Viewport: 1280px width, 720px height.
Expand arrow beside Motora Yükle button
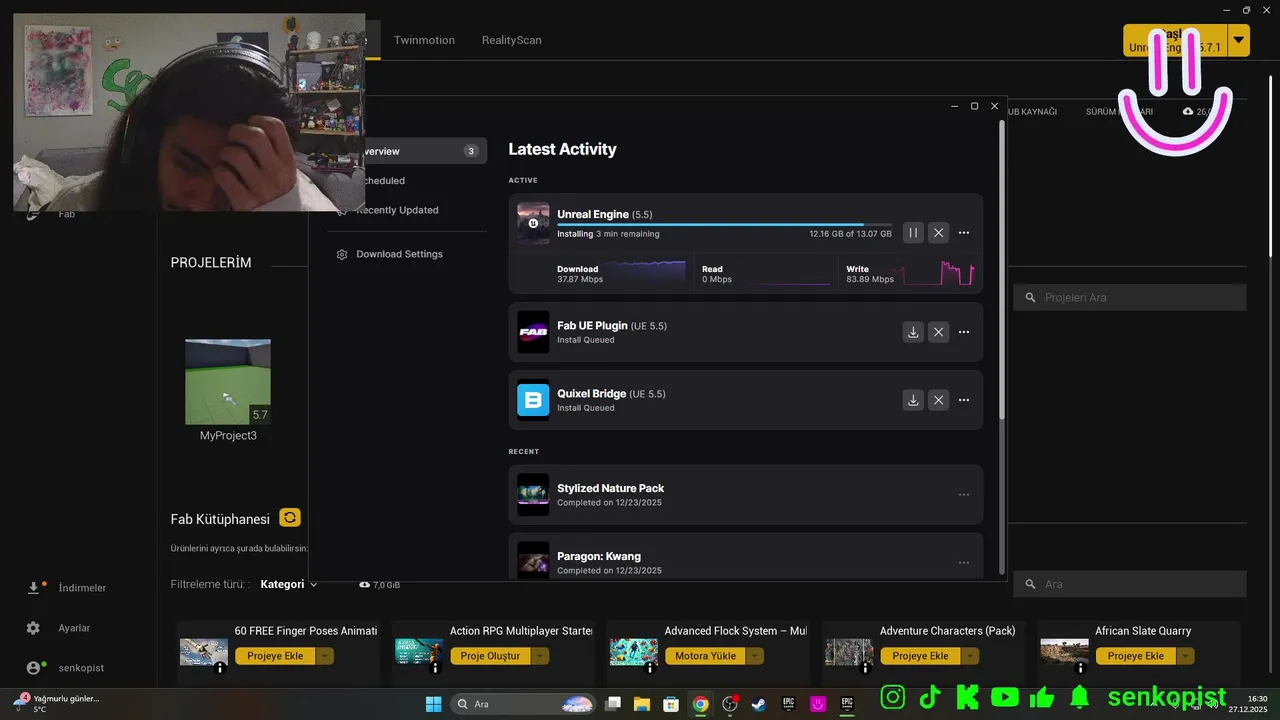pos(755,656)
